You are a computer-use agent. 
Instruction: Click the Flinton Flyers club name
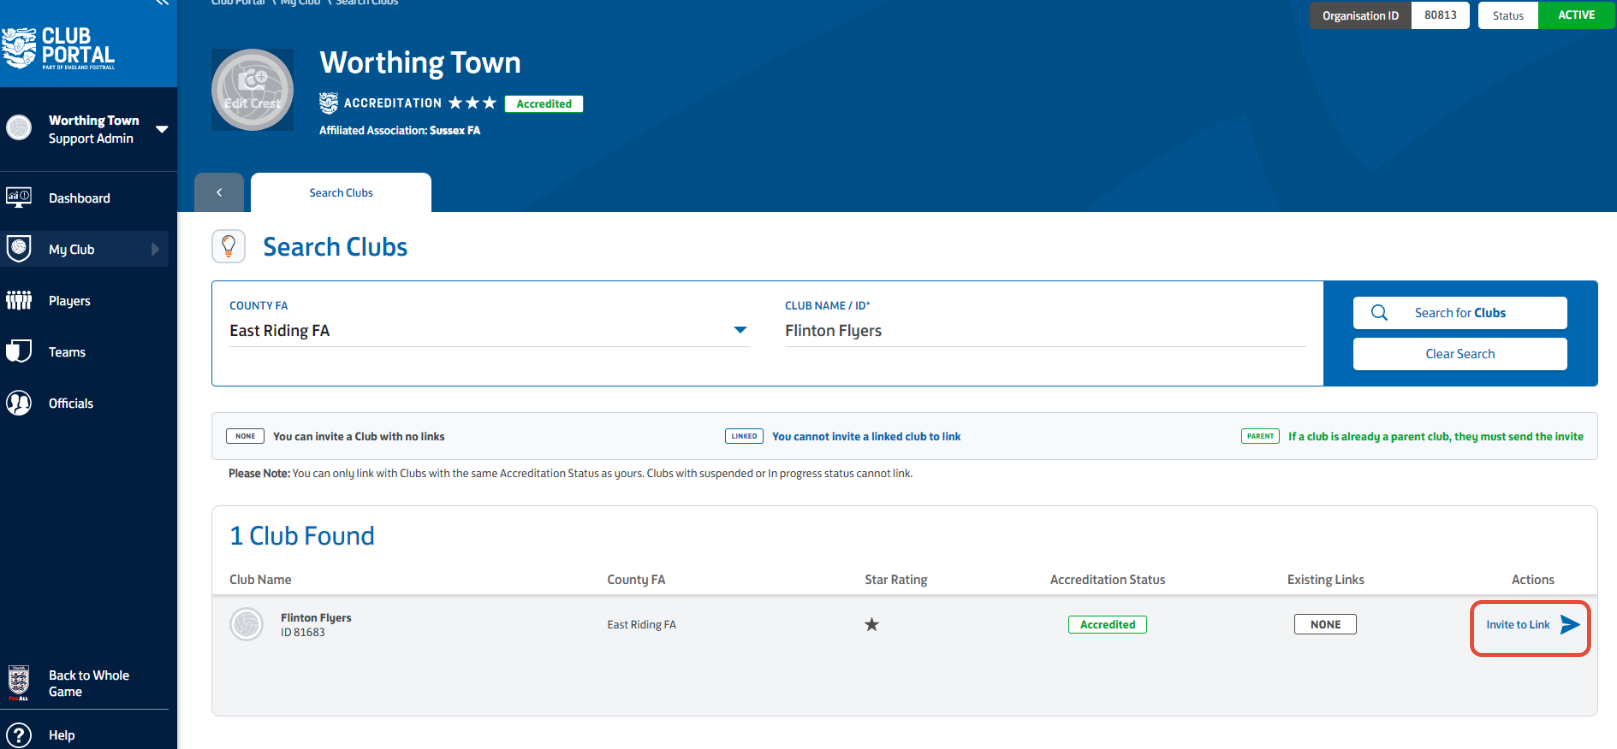[316, 618]
